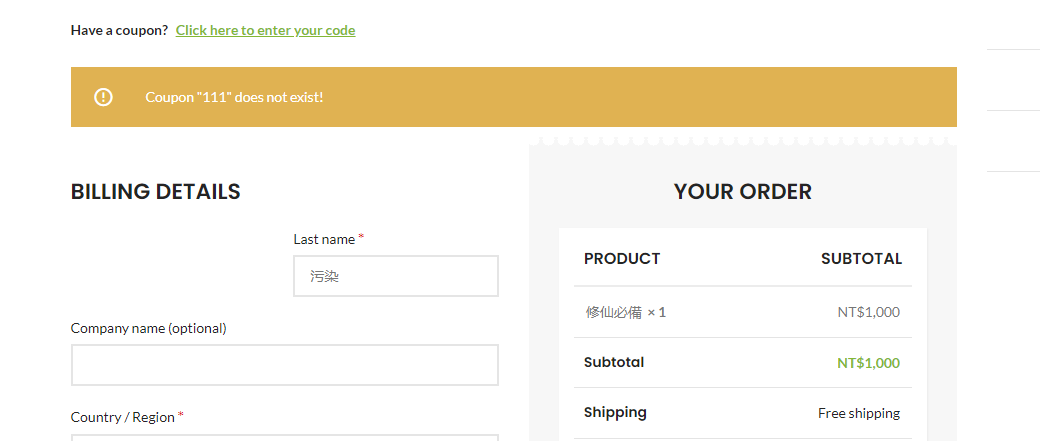Click the 'Country / Region' field label
The width and height of the screenshot is (1040, 441).
(122, 417)
